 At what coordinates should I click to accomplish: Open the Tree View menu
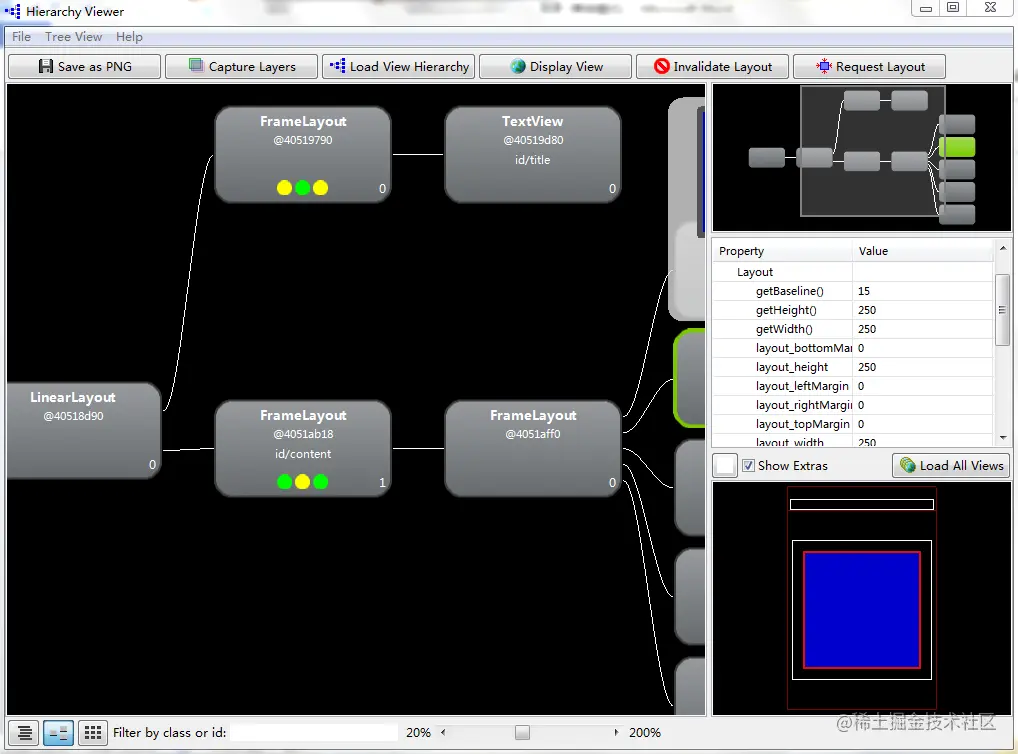pyautogui.click(x=73, y=36)
